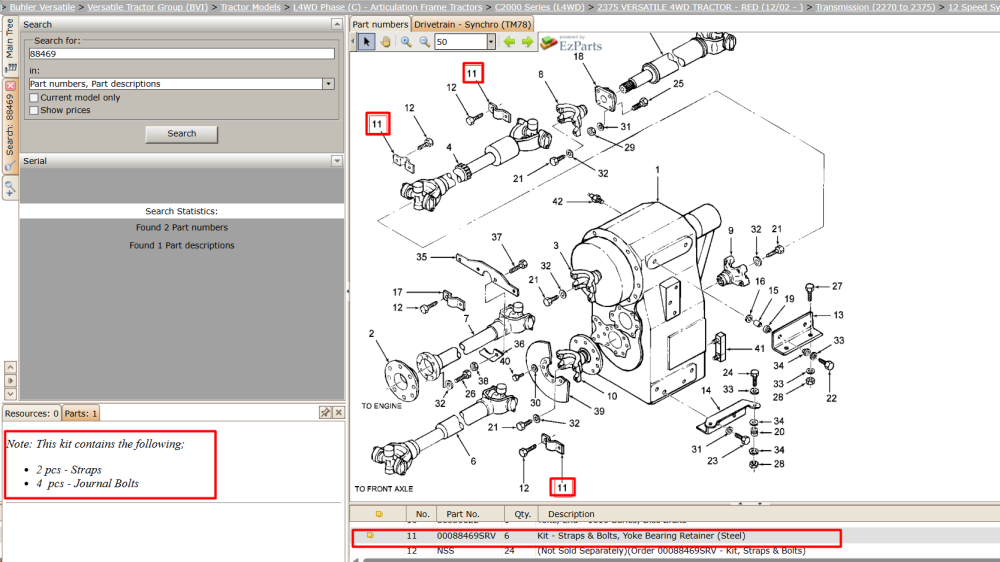Screen dimensions: 1000x562
Task: Open C2000 Series (L4WD) breadcrumb
Action: pos(539,7)
